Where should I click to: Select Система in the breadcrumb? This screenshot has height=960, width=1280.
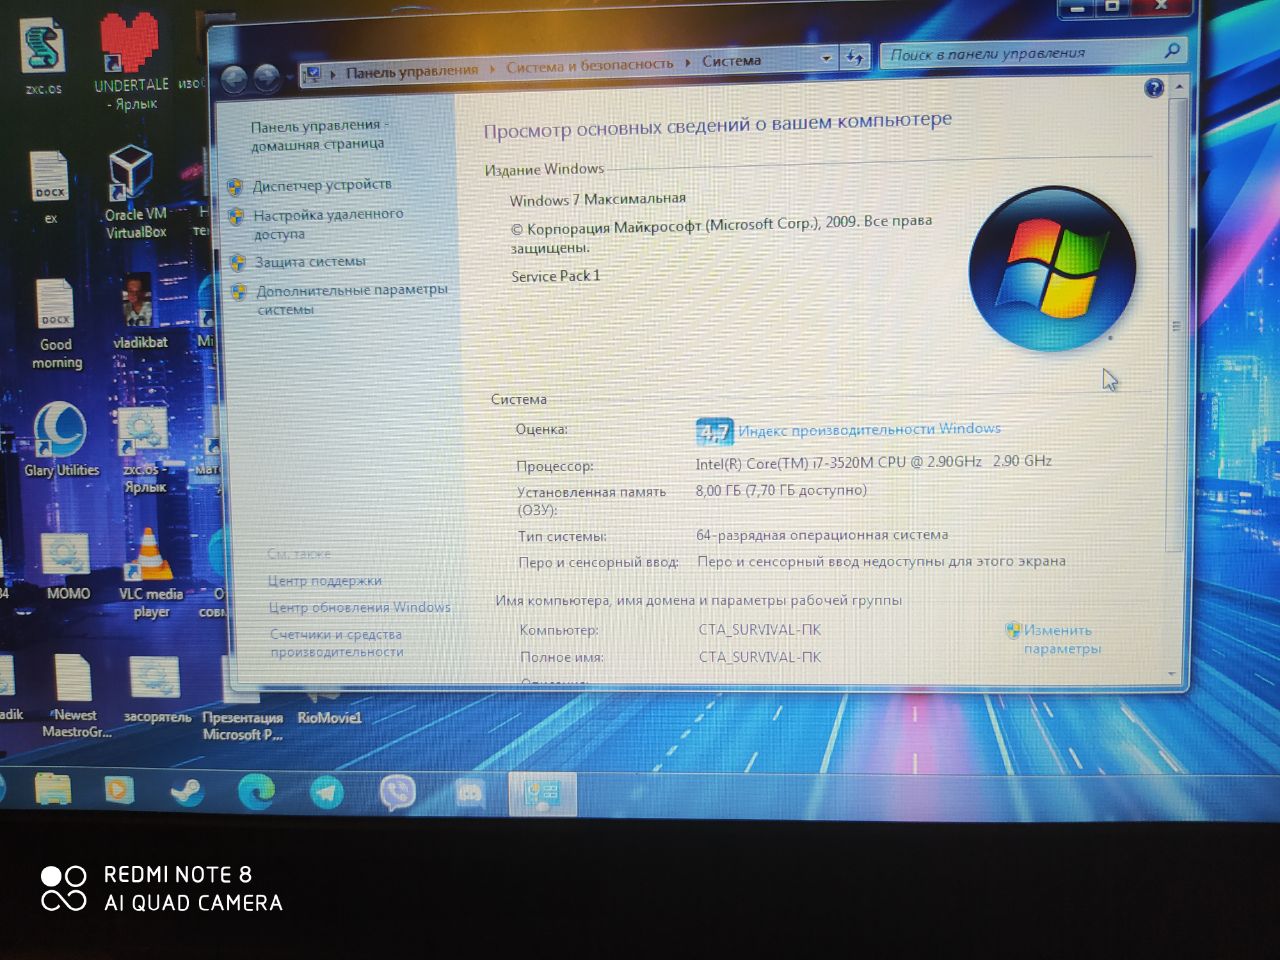click(x=731, y=61)
